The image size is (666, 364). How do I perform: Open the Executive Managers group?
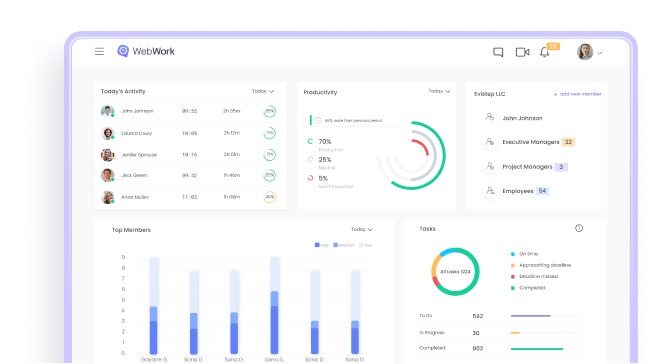click(x=531, y=142)
